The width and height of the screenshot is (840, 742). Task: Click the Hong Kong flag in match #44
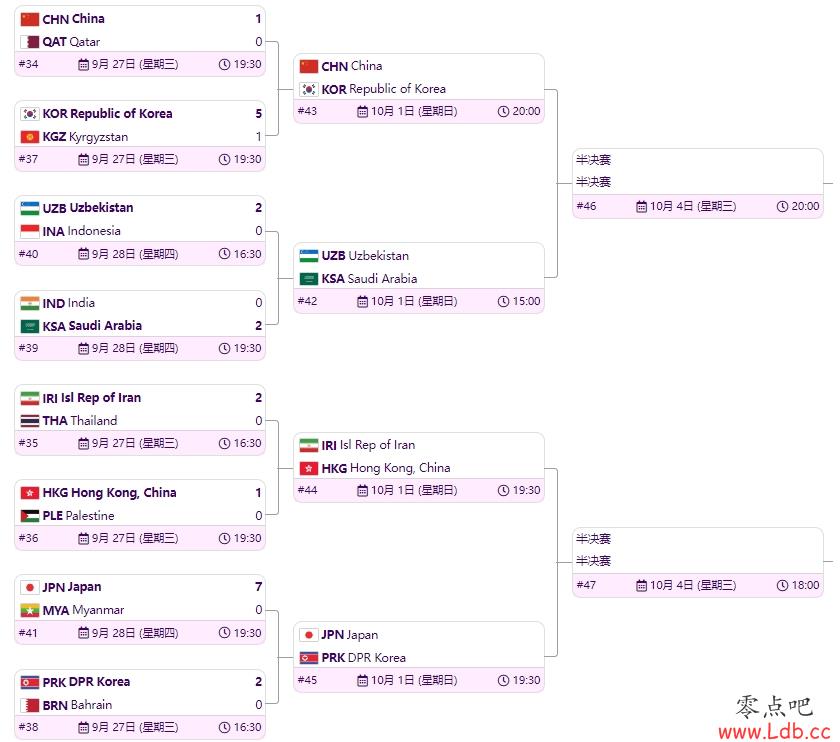(309, 469)
